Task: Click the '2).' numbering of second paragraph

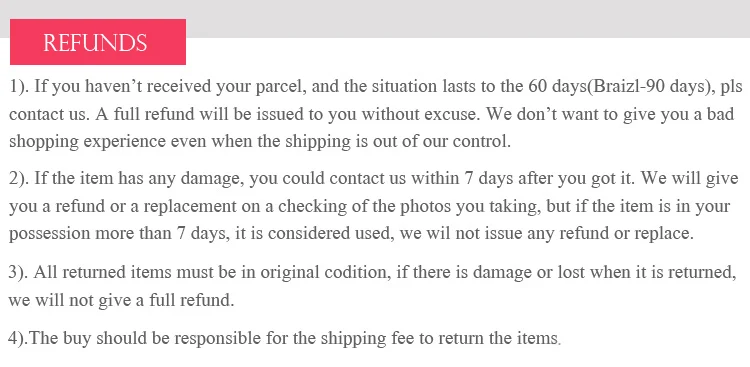Action: 19,178
